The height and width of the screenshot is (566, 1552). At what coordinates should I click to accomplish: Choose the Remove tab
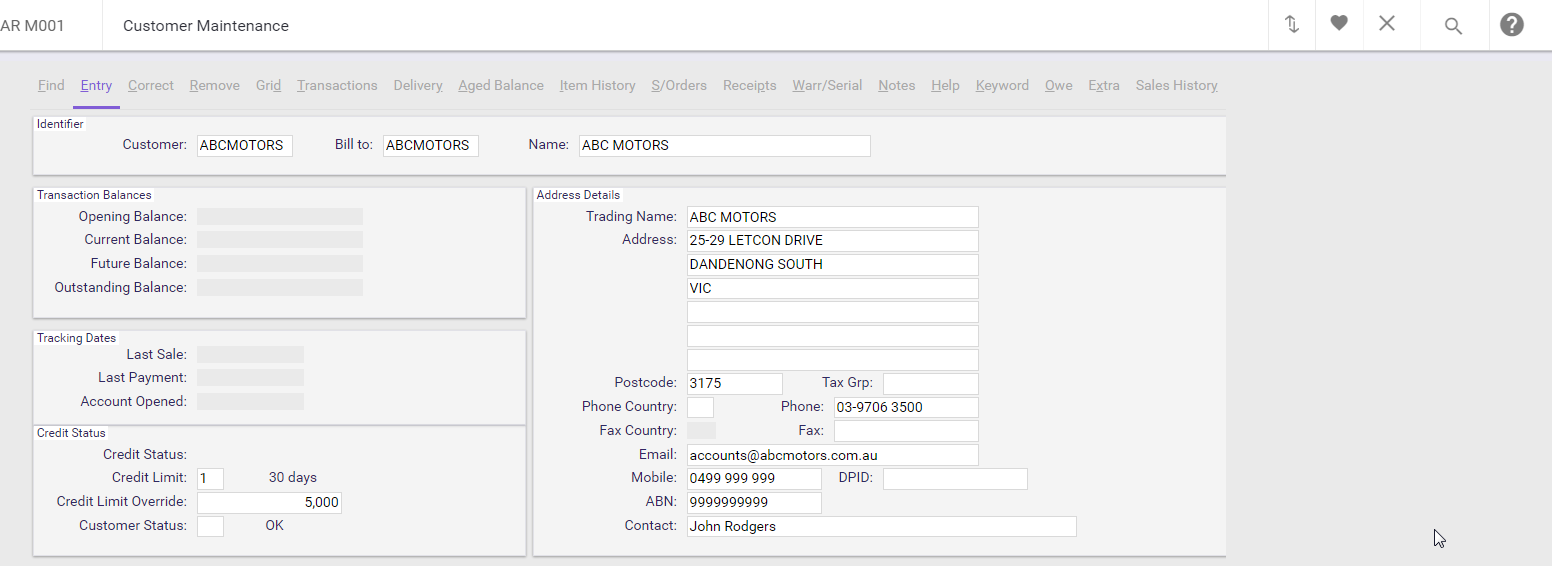point(215,85)
